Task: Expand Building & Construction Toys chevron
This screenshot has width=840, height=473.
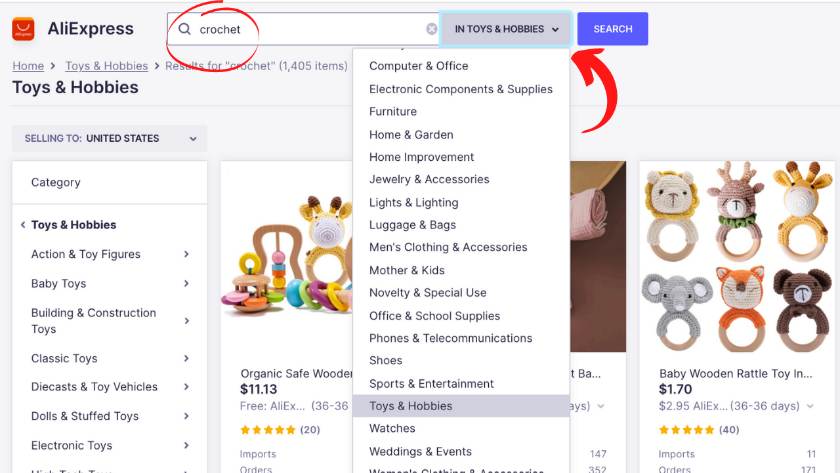Action: click(x=186, y=320)
